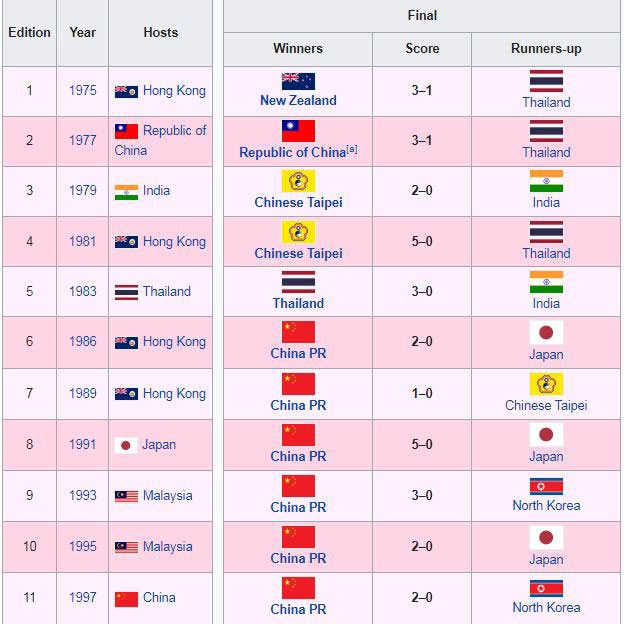
Task: Click the Republic of China flag in the 1977 winners cell
Action: tap(298, 131)
